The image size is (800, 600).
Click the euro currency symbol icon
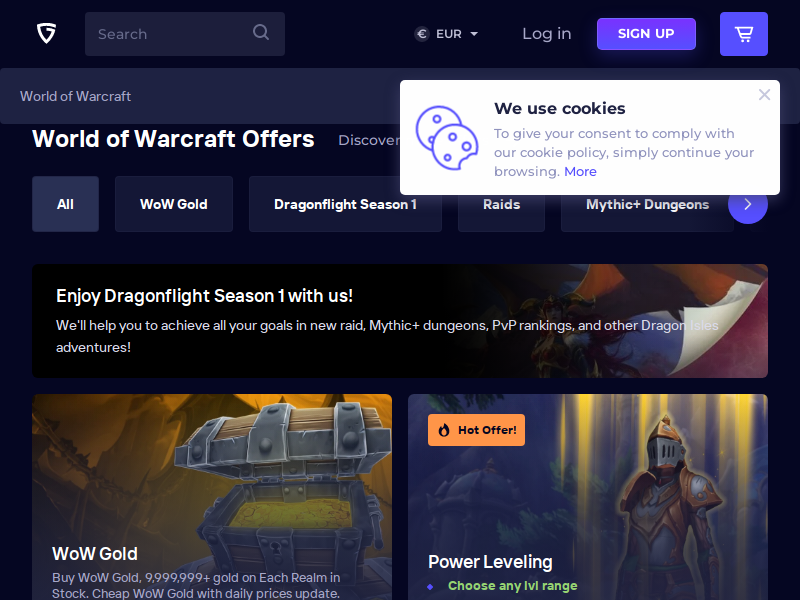tap(422, 34)
